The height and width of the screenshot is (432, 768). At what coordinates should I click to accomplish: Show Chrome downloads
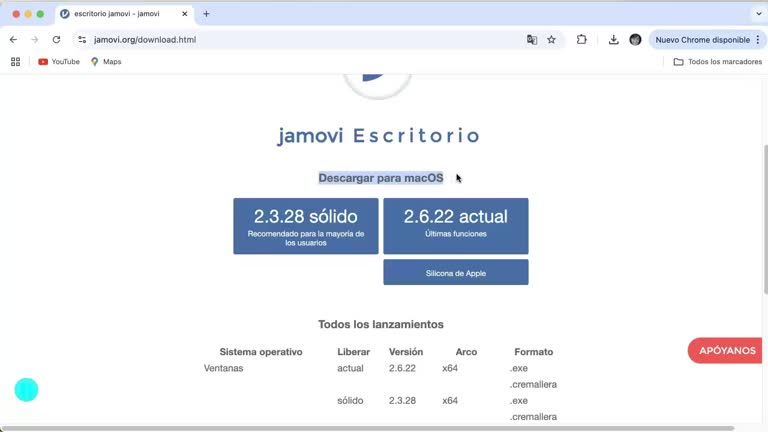613,40
